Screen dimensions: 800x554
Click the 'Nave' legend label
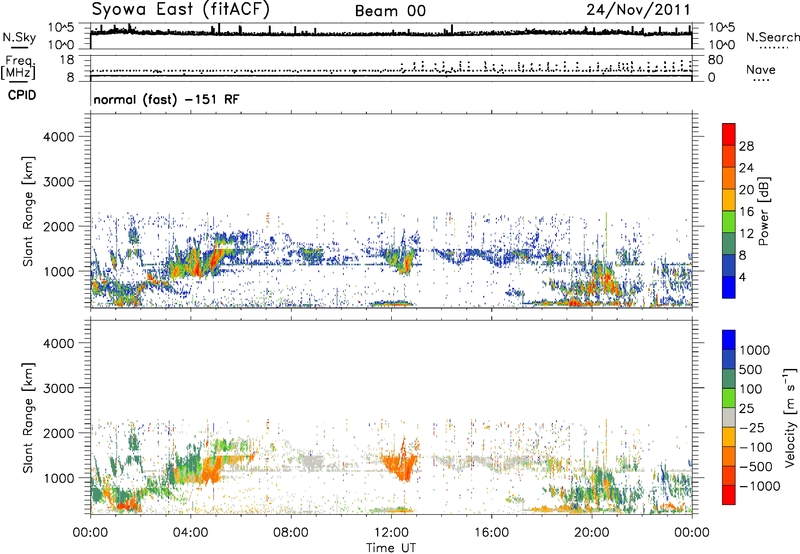761,69
